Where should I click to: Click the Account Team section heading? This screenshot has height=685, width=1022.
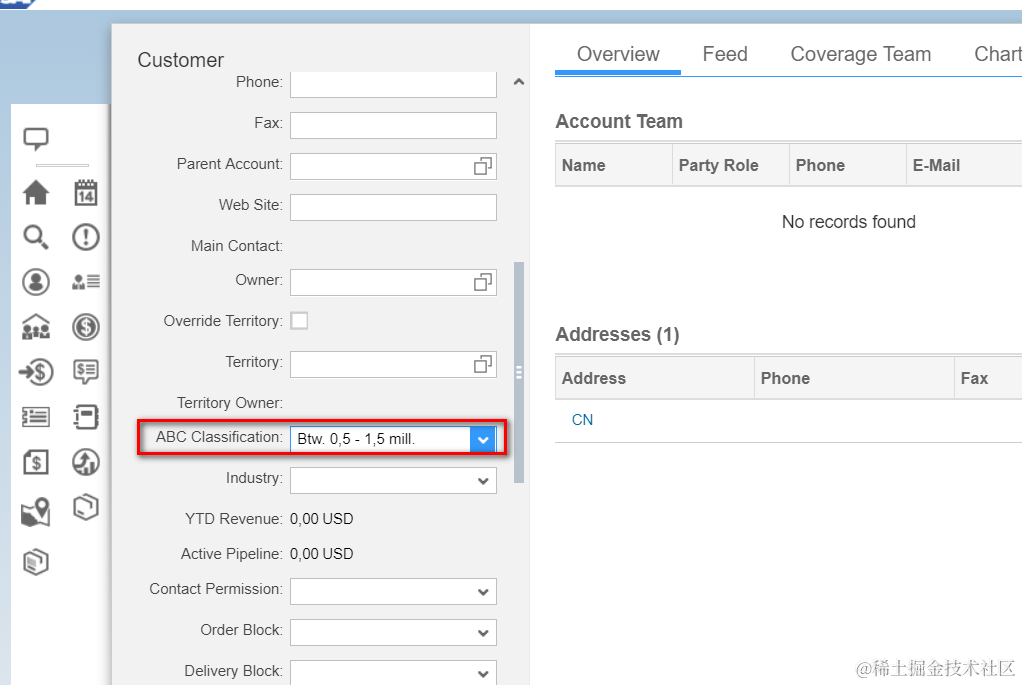(619, 121)
